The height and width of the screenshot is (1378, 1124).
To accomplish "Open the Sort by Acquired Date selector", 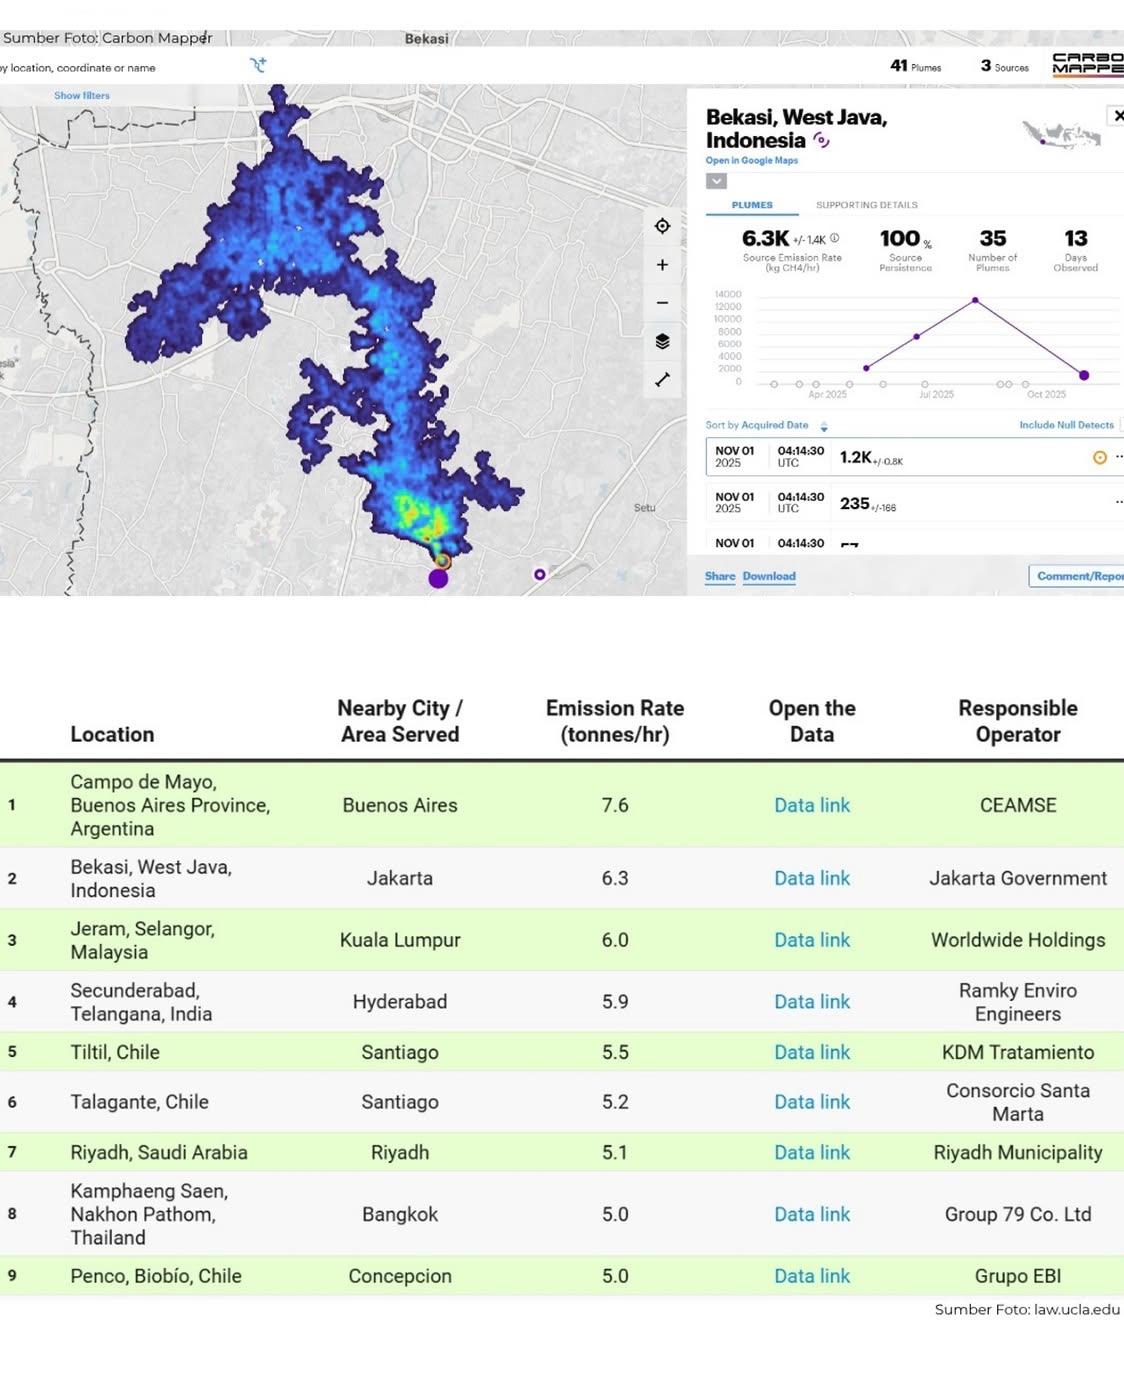I will [x=757, y=425].
